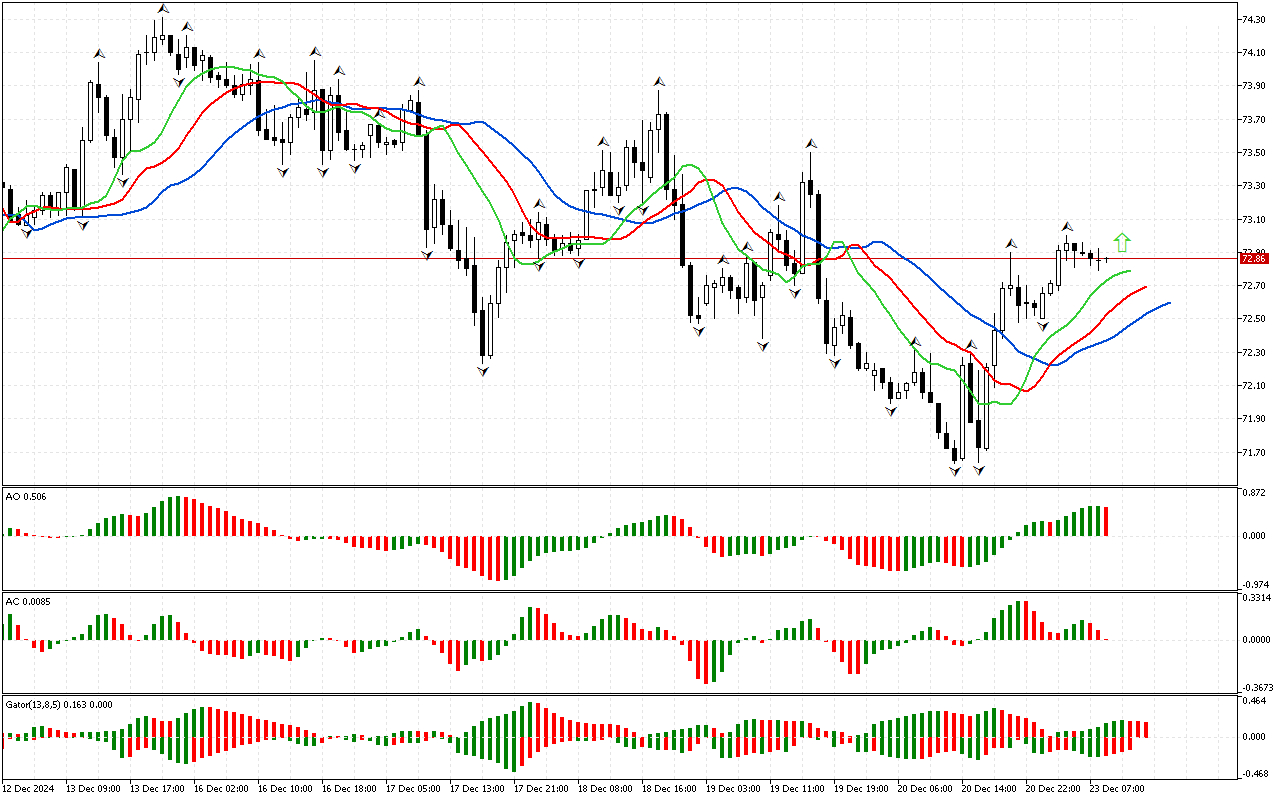1280x800 pixels.
Task: Select the 16 Dec 18:00 time label
Action: [349, 788]
